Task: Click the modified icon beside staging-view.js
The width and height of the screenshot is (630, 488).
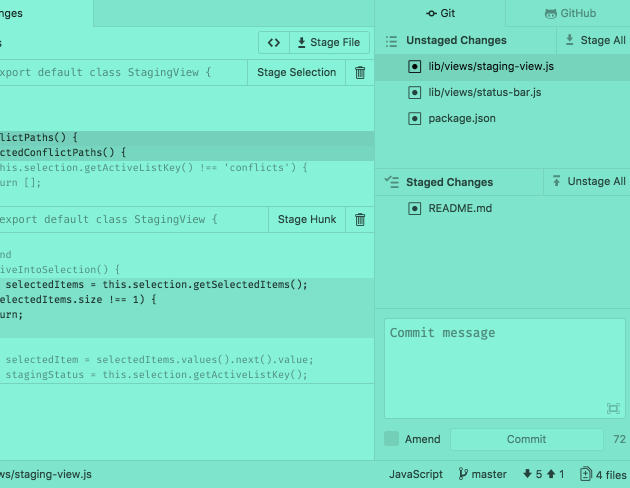Action: [415, 66]
